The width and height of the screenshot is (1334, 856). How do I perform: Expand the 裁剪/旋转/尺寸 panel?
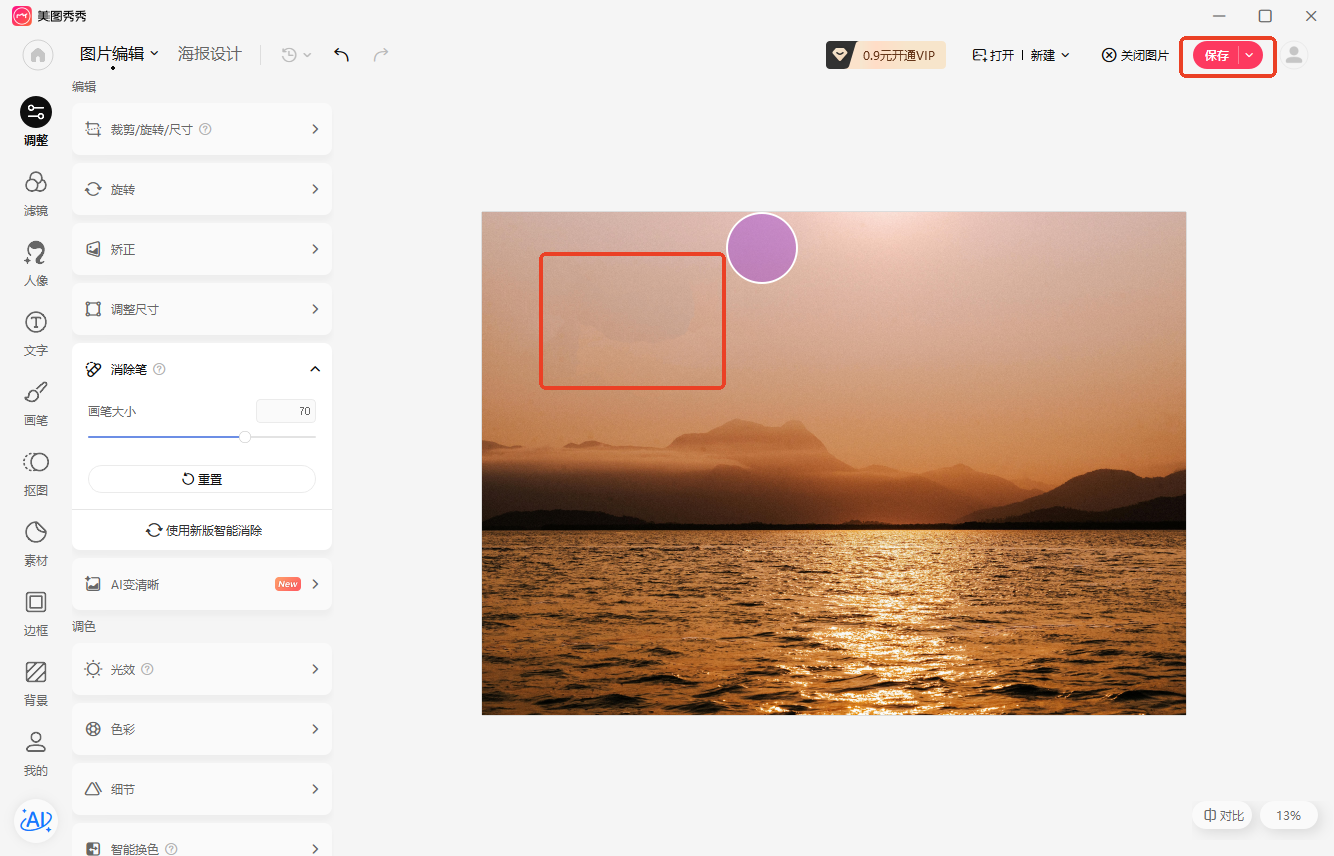[x=202, y=129]
